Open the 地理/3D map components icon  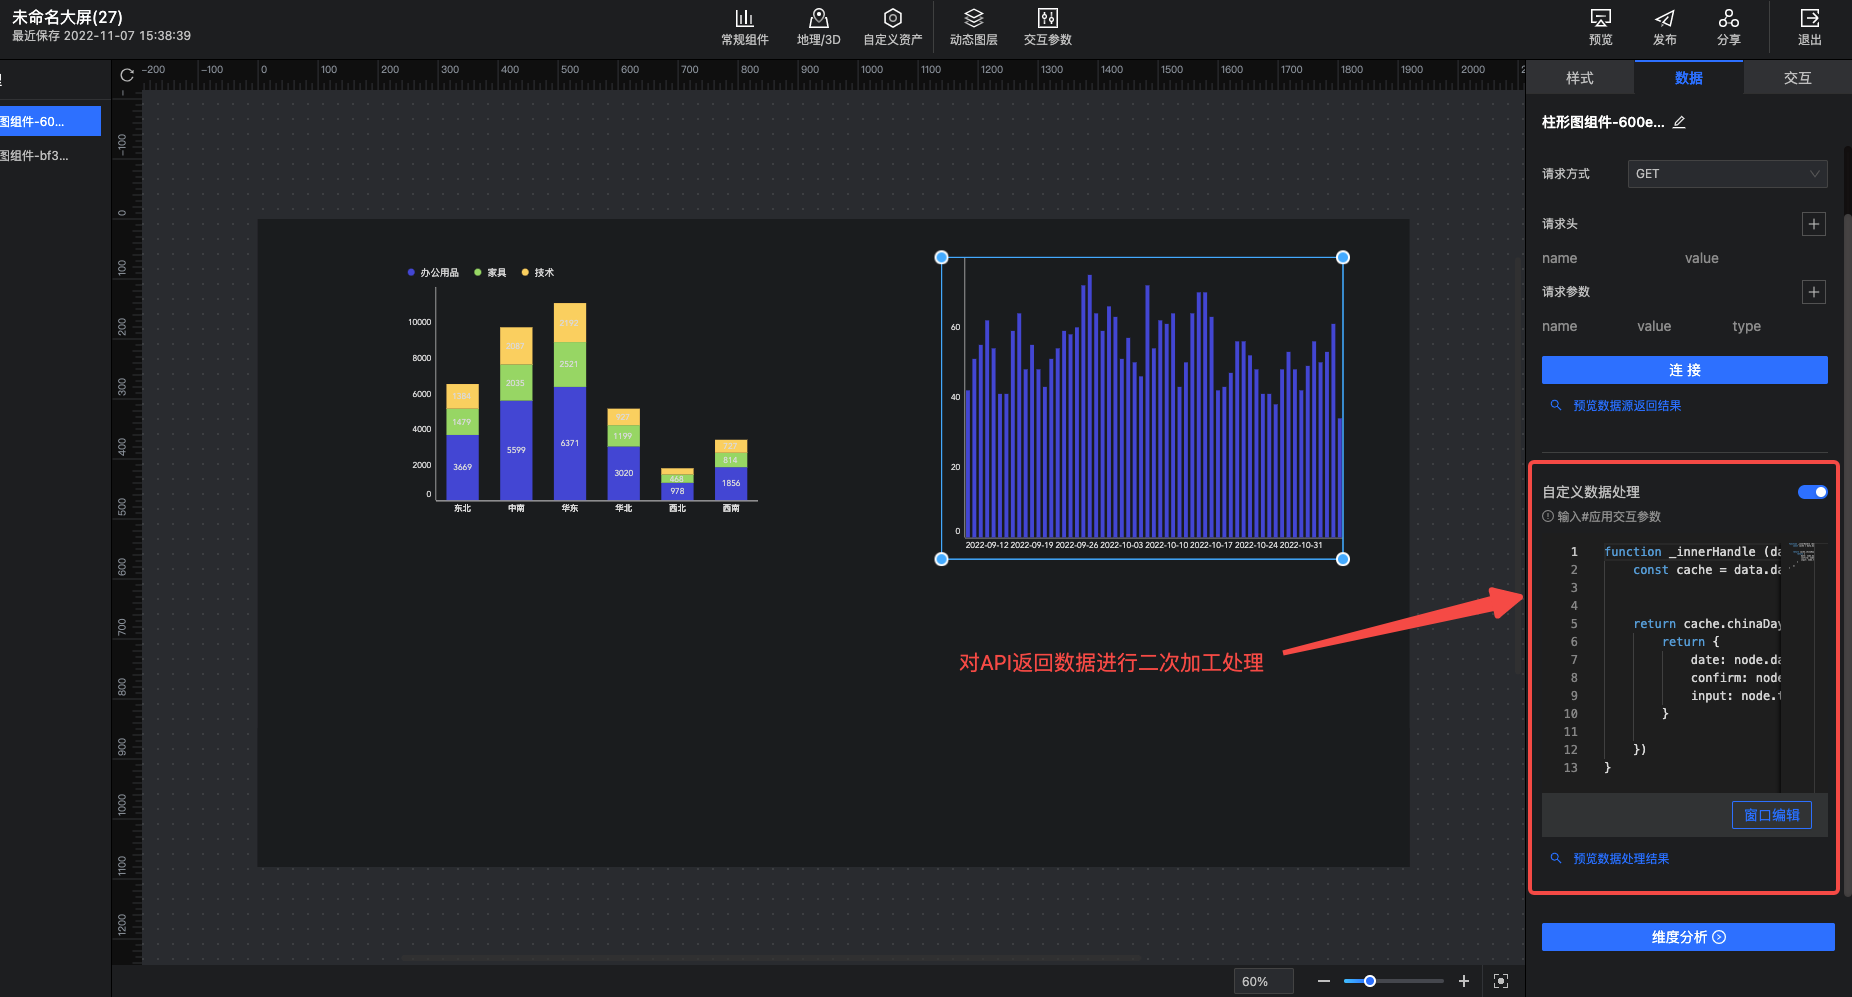[818, 19]
